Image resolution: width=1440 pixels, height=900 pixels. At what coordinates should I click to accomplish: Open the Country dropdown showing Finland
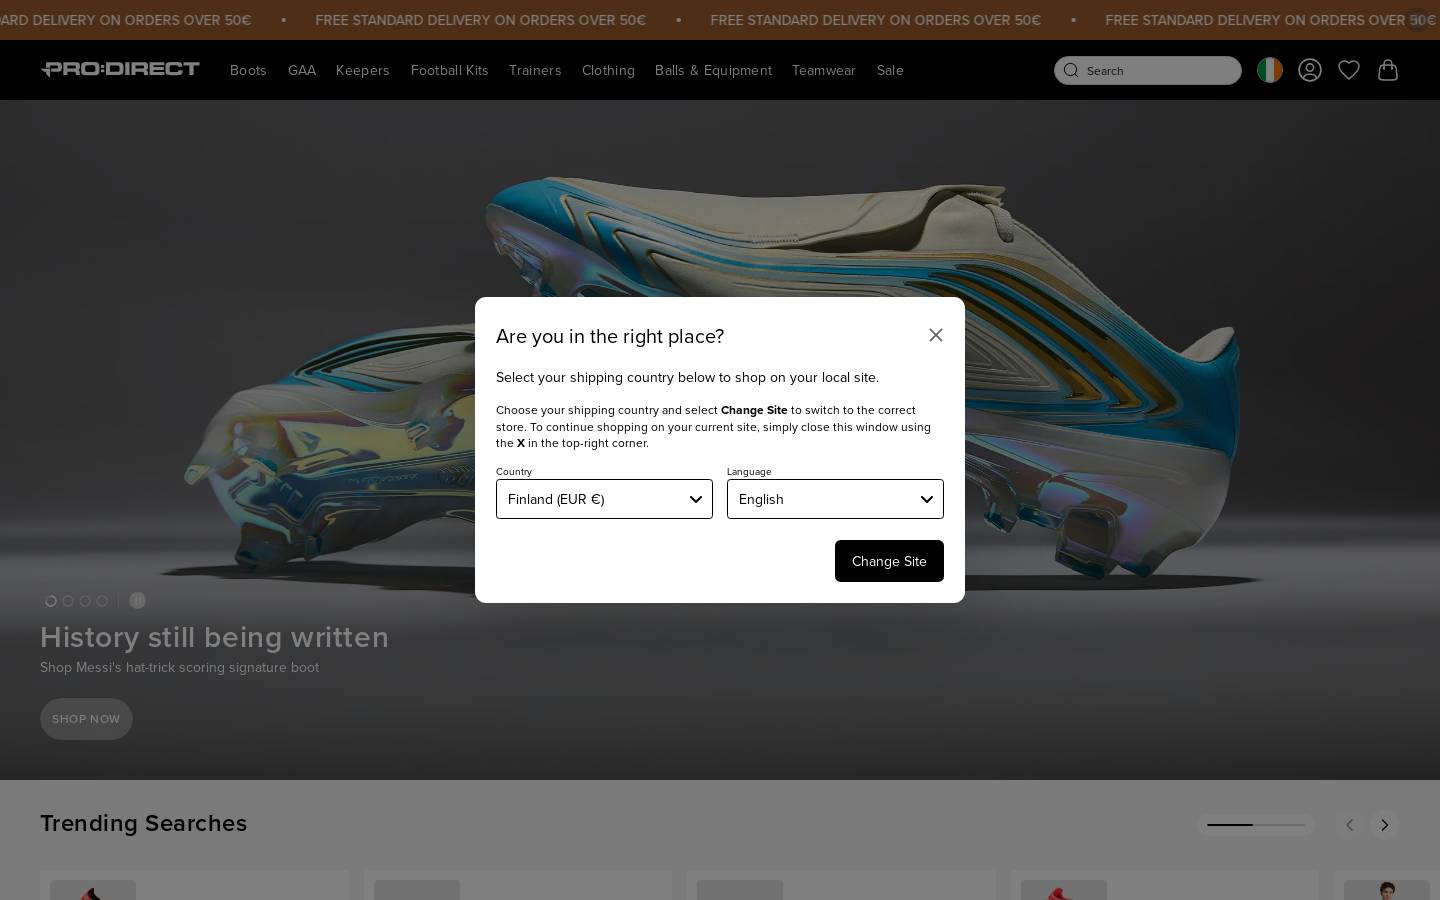[x=604, y=499]
